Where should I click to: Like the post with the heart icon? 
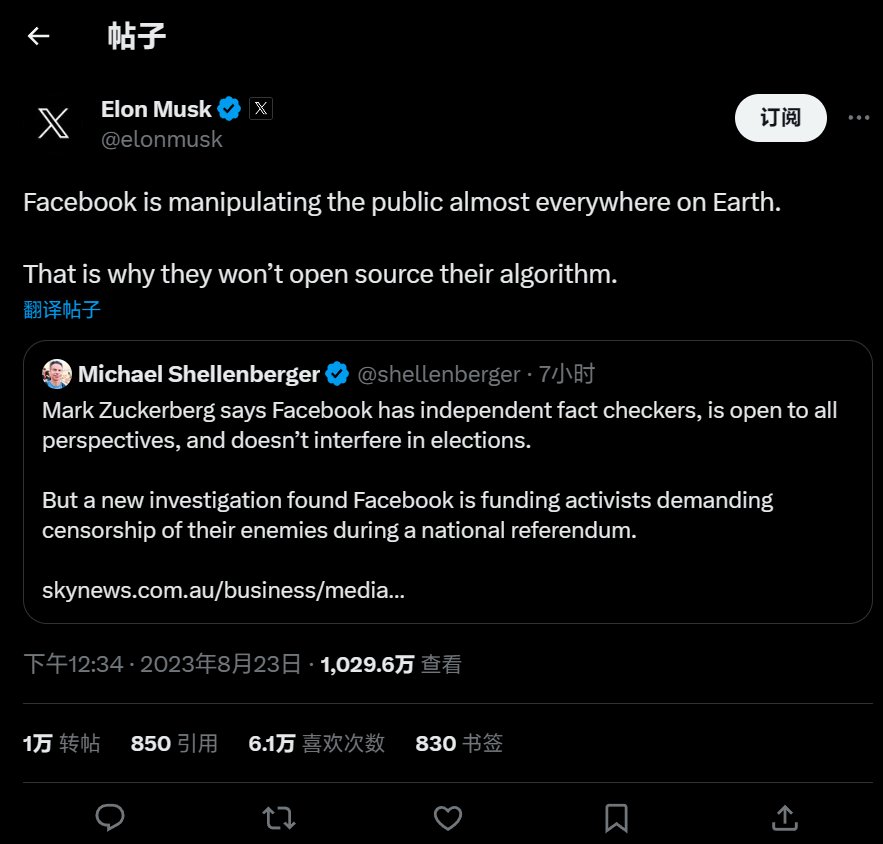447,818
